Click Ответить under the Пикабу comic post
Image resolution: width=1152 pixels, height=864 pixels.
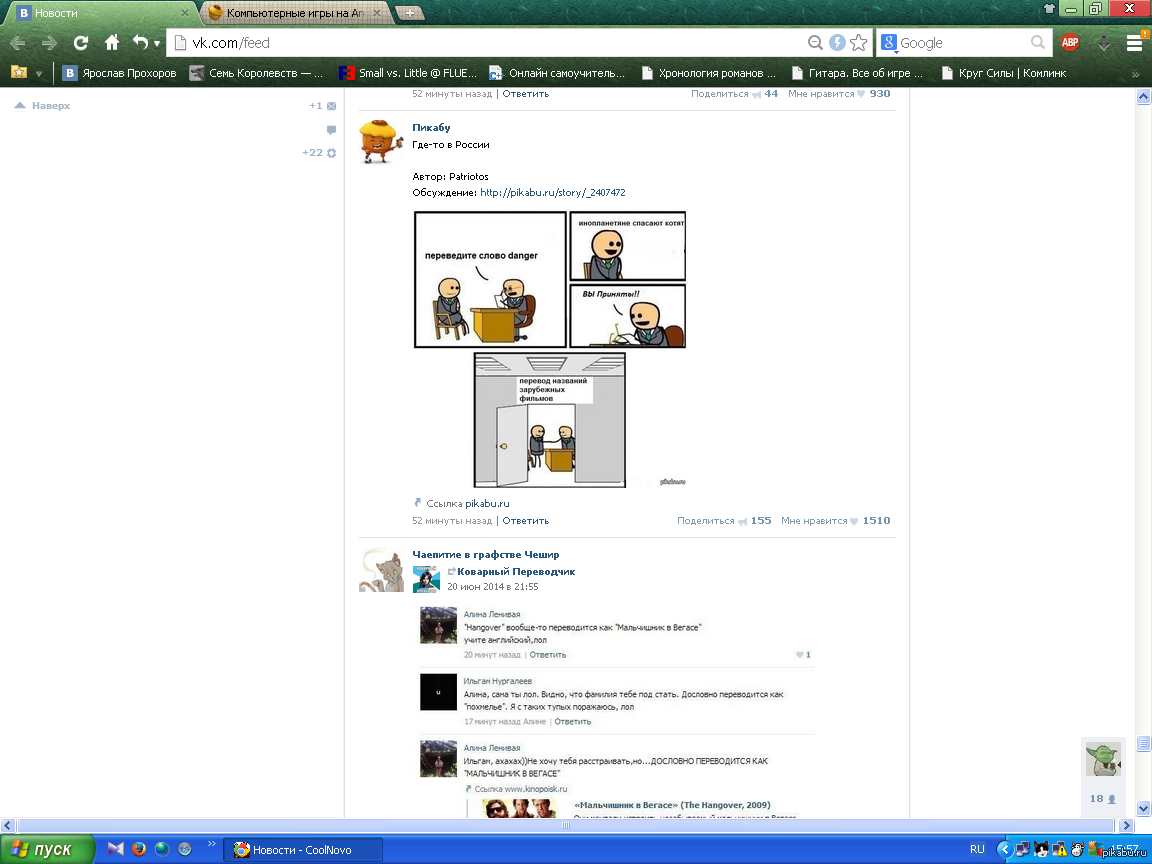pos(525,521)
